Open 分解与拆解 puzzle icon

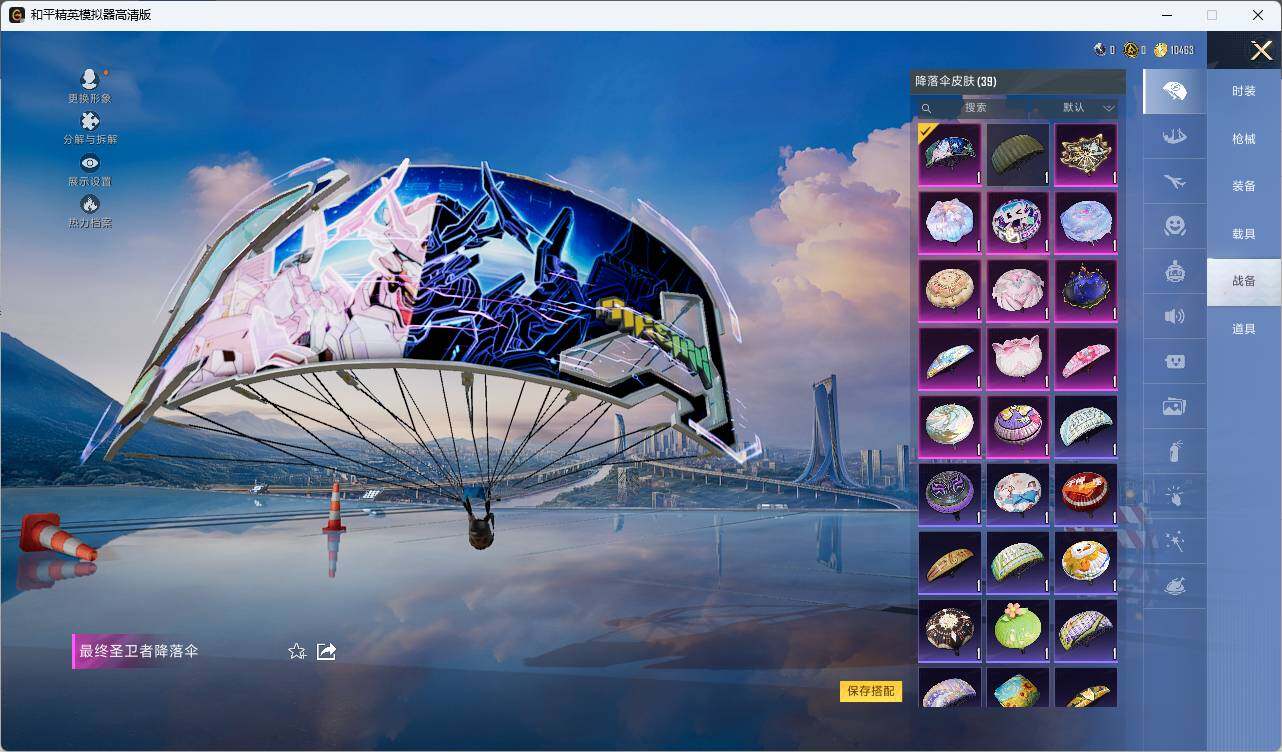90,121
